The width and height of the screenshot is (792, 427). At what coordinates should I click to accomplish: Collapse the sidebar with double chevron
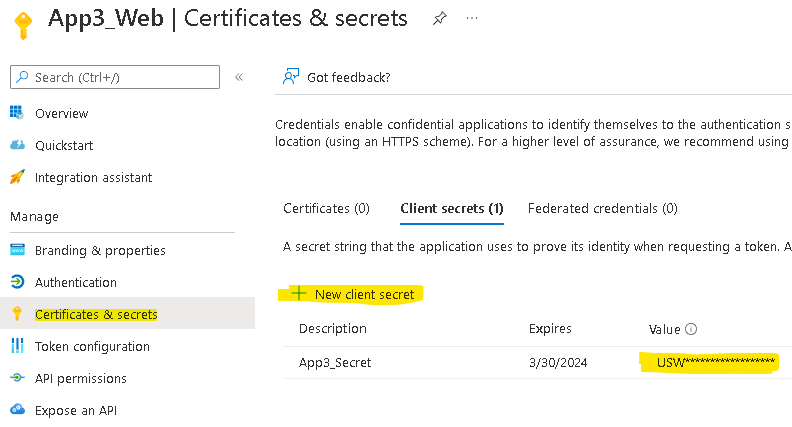239,77
